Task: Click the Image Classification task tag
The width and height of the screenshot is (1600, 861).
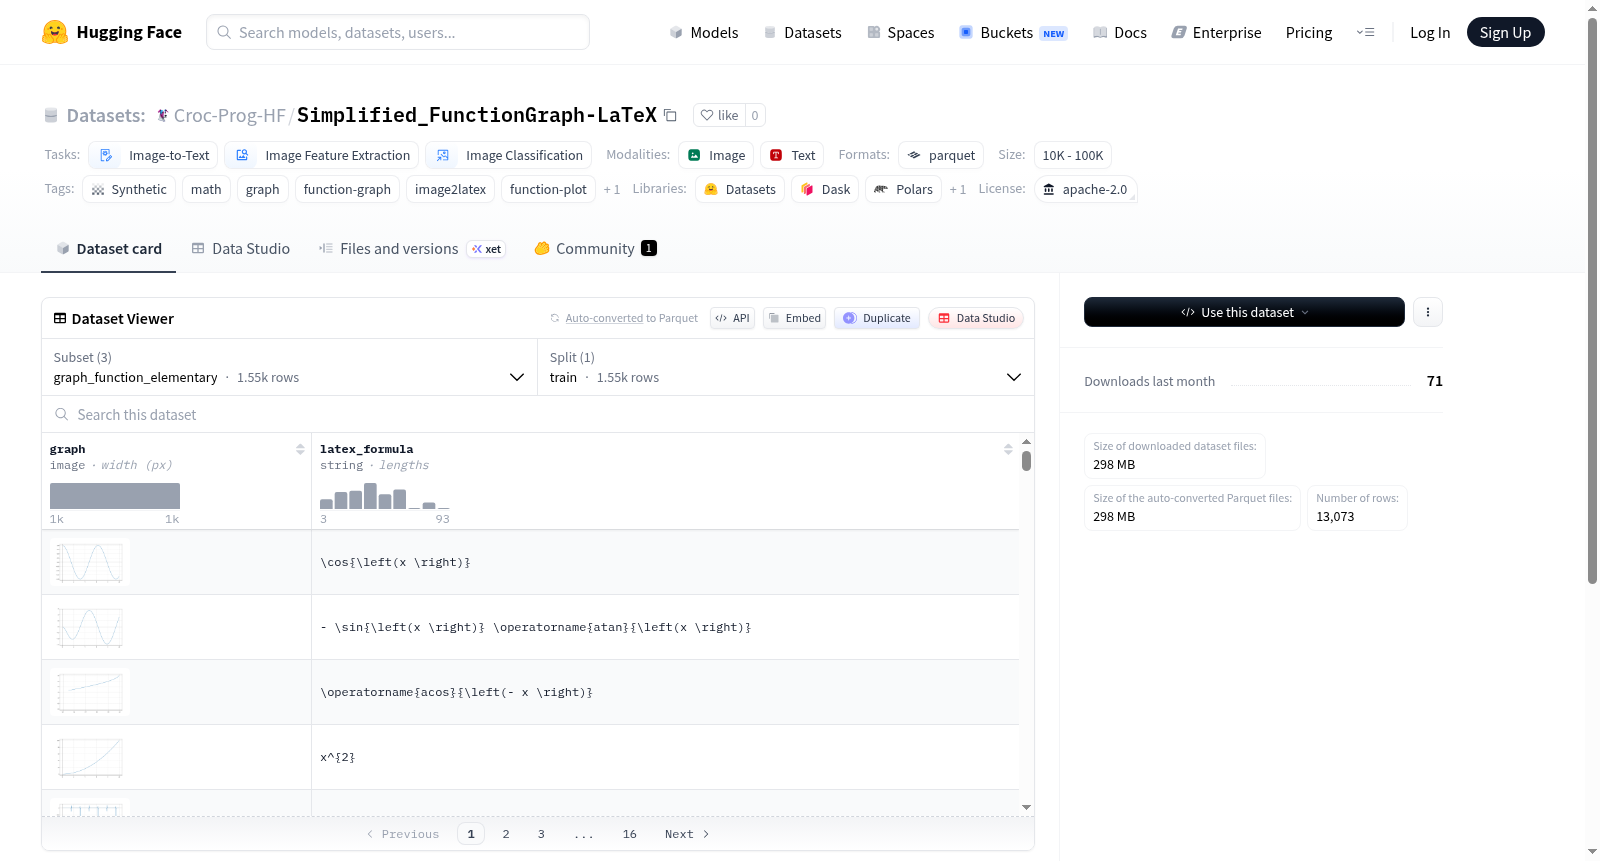Action: tap(509, 155)
